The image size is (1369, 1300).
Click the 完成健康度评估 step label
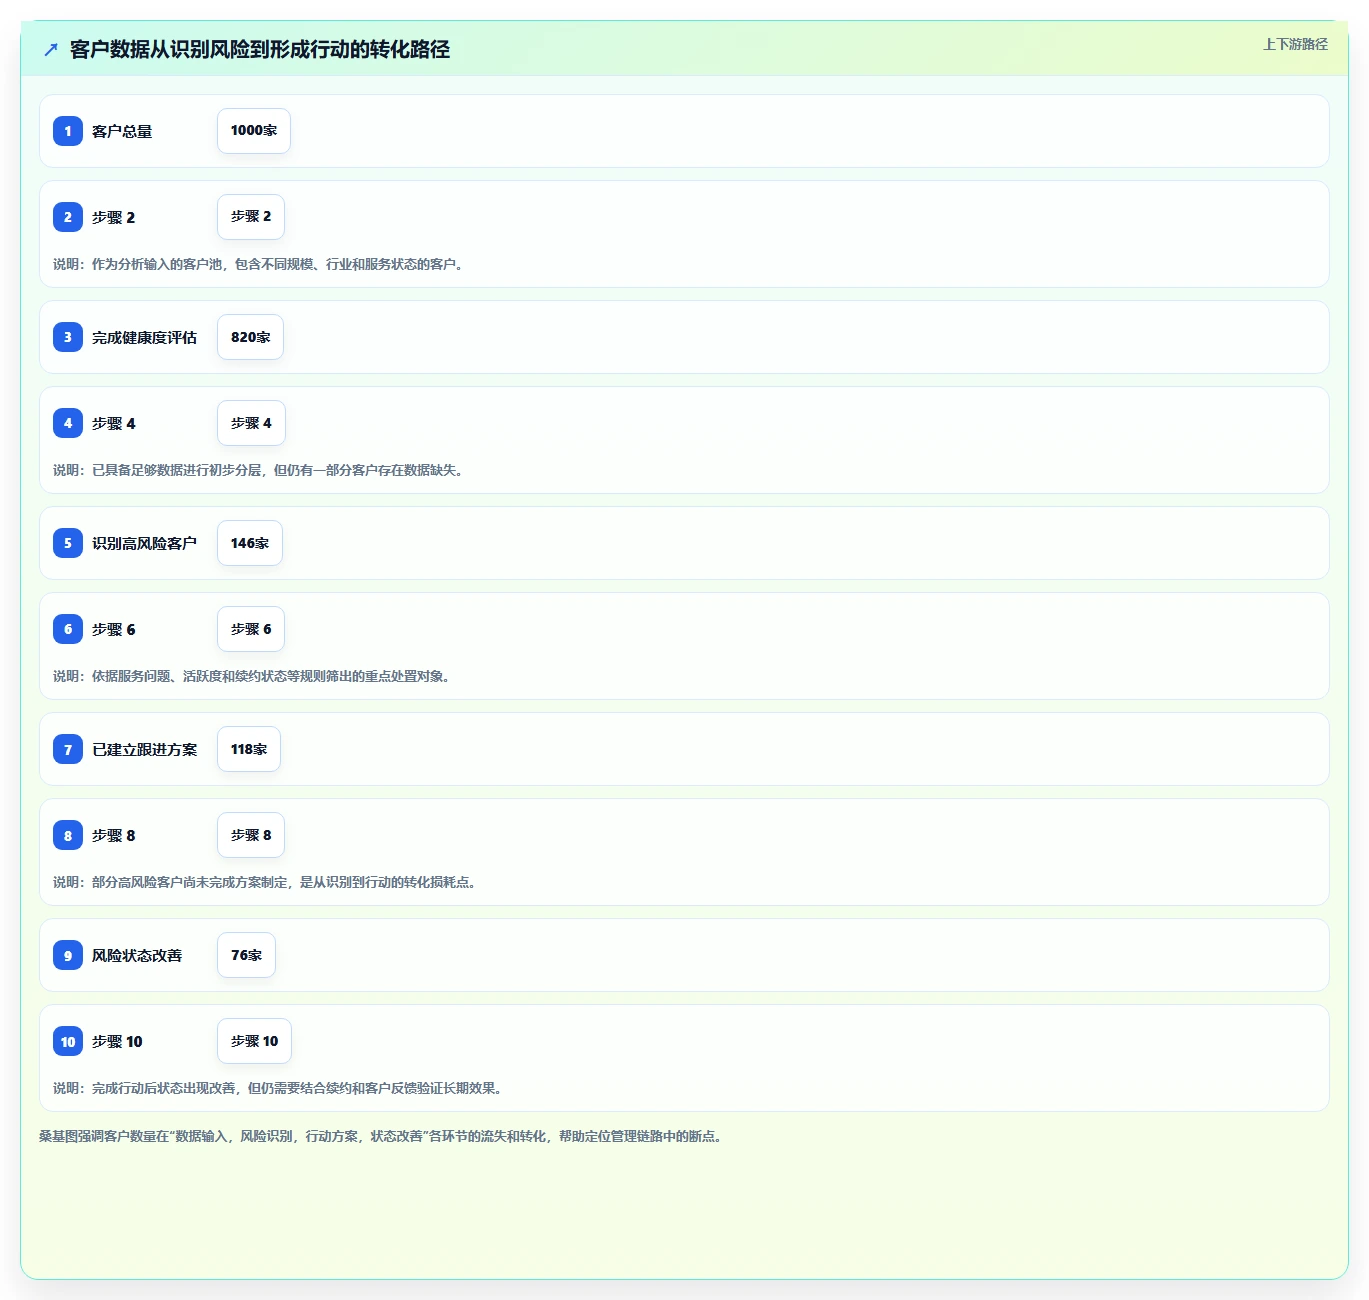pyautogui.click(x=144, y=337)
